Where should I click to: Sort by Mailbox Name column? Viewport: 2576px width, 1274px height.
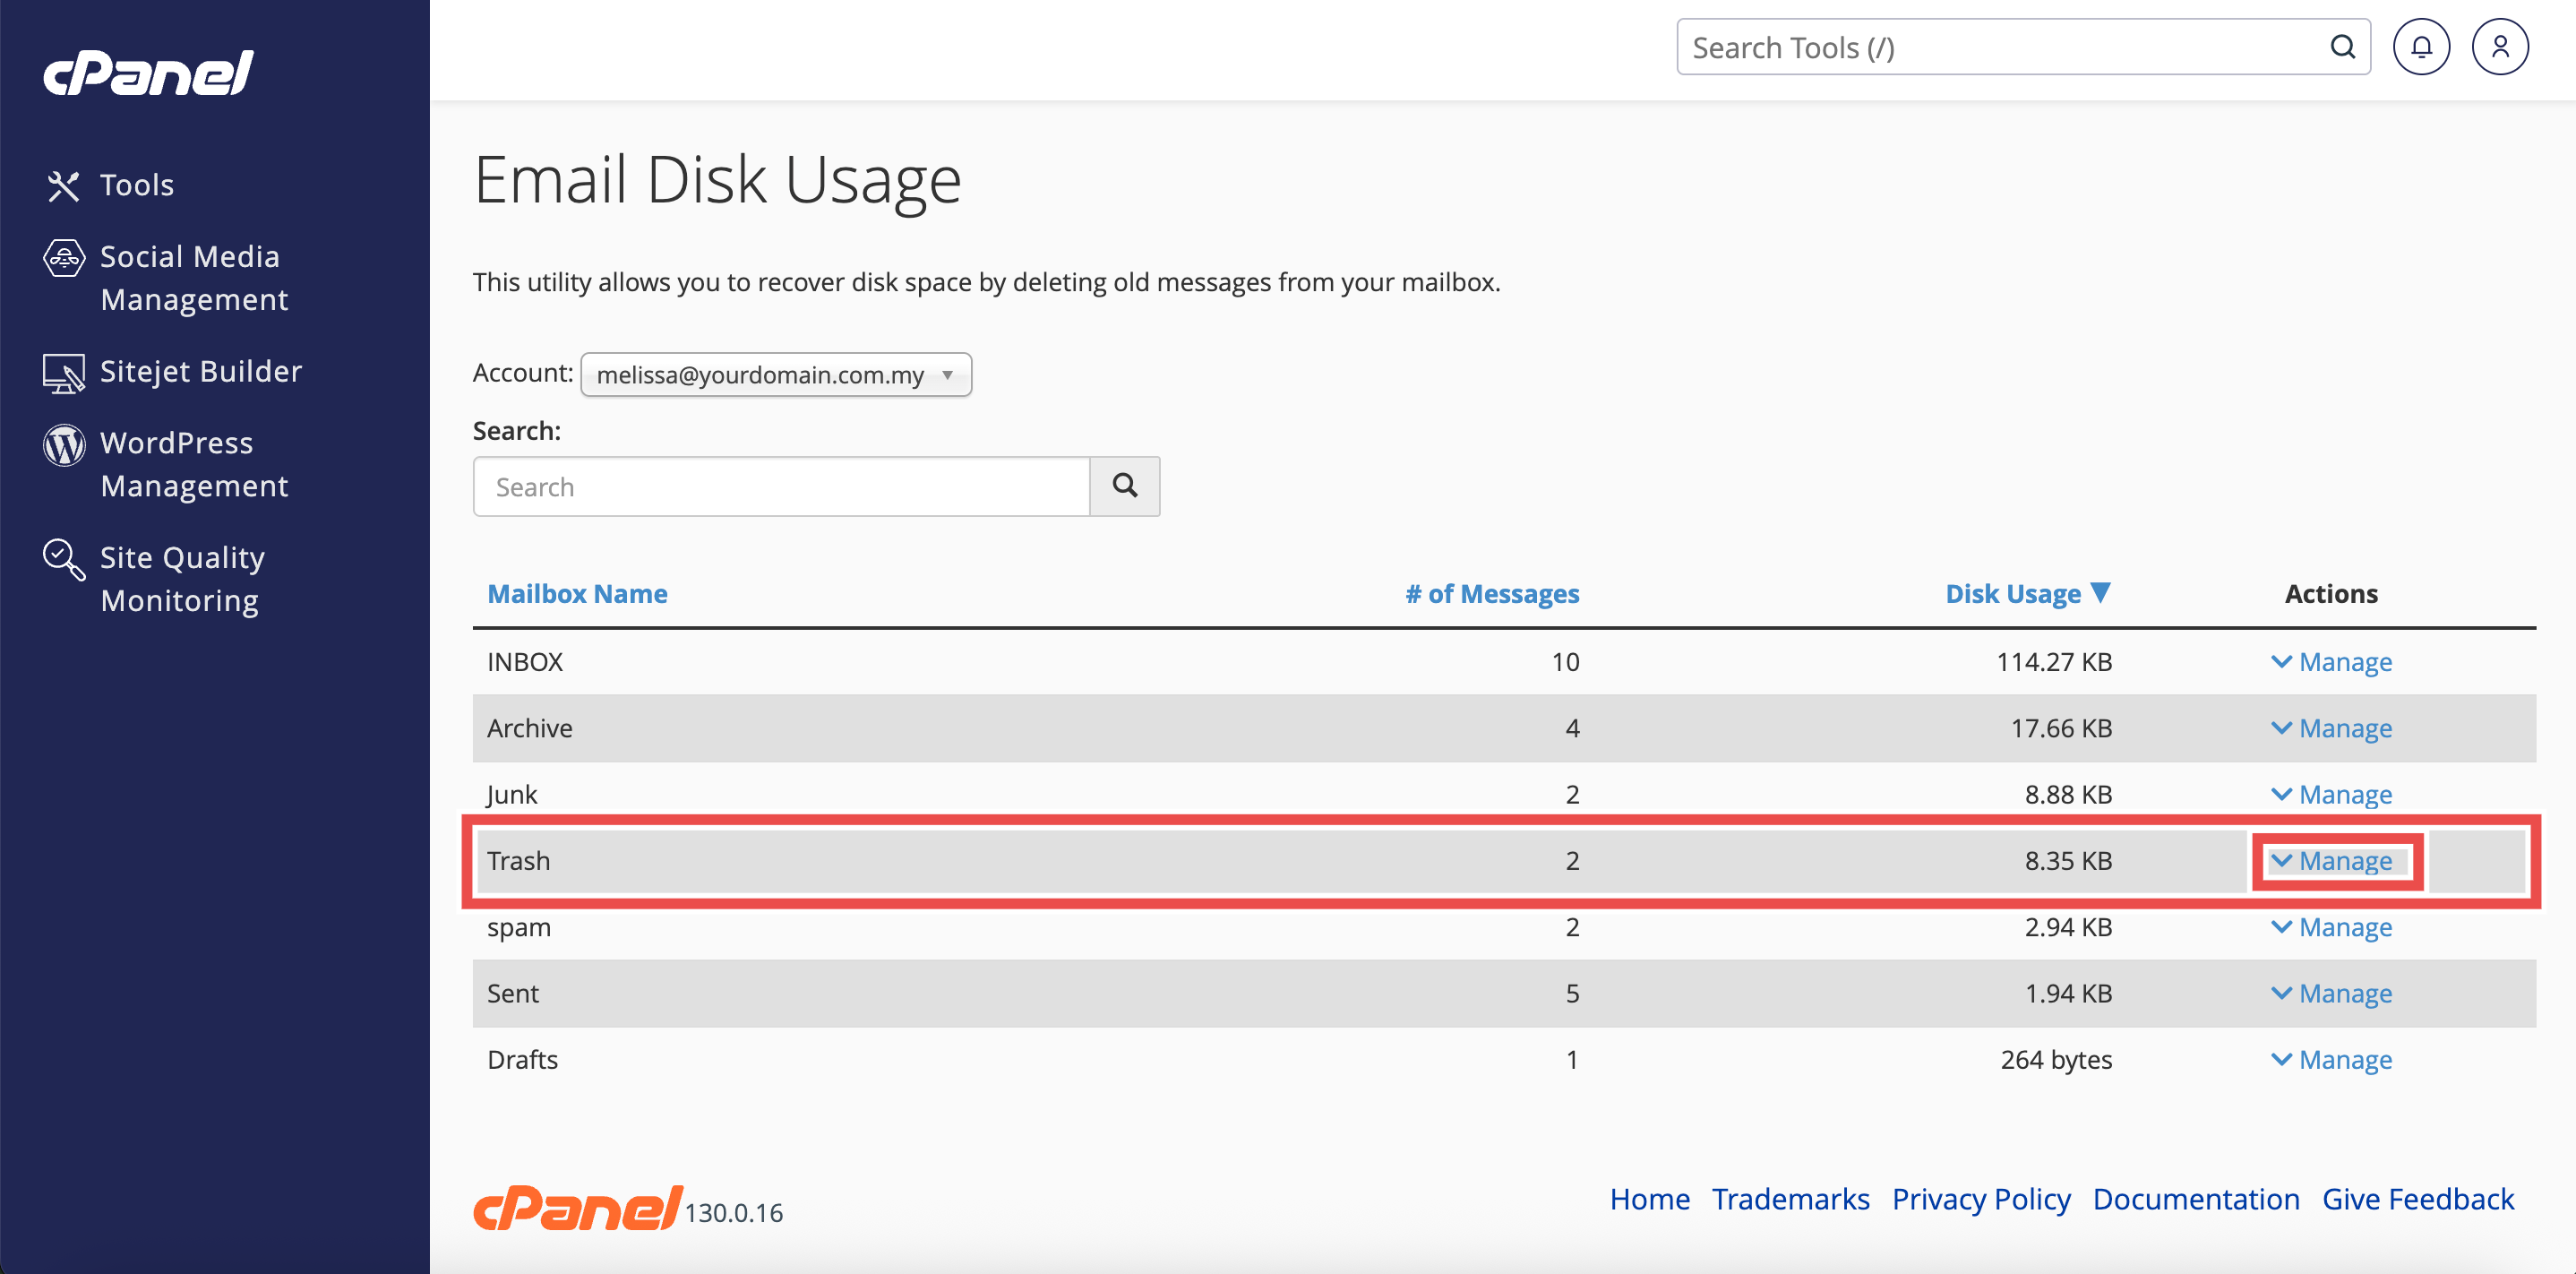click(577, 594)
